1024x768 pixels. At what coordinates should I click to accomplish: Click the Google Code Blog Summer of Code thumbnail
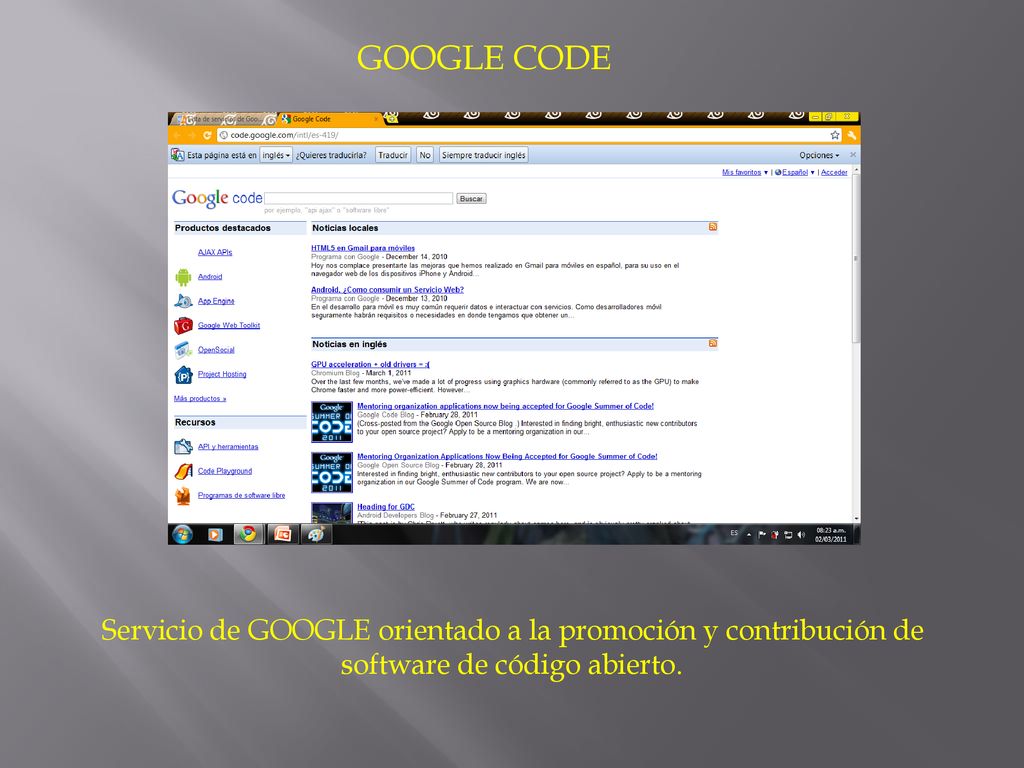click(x=332, y=422)
